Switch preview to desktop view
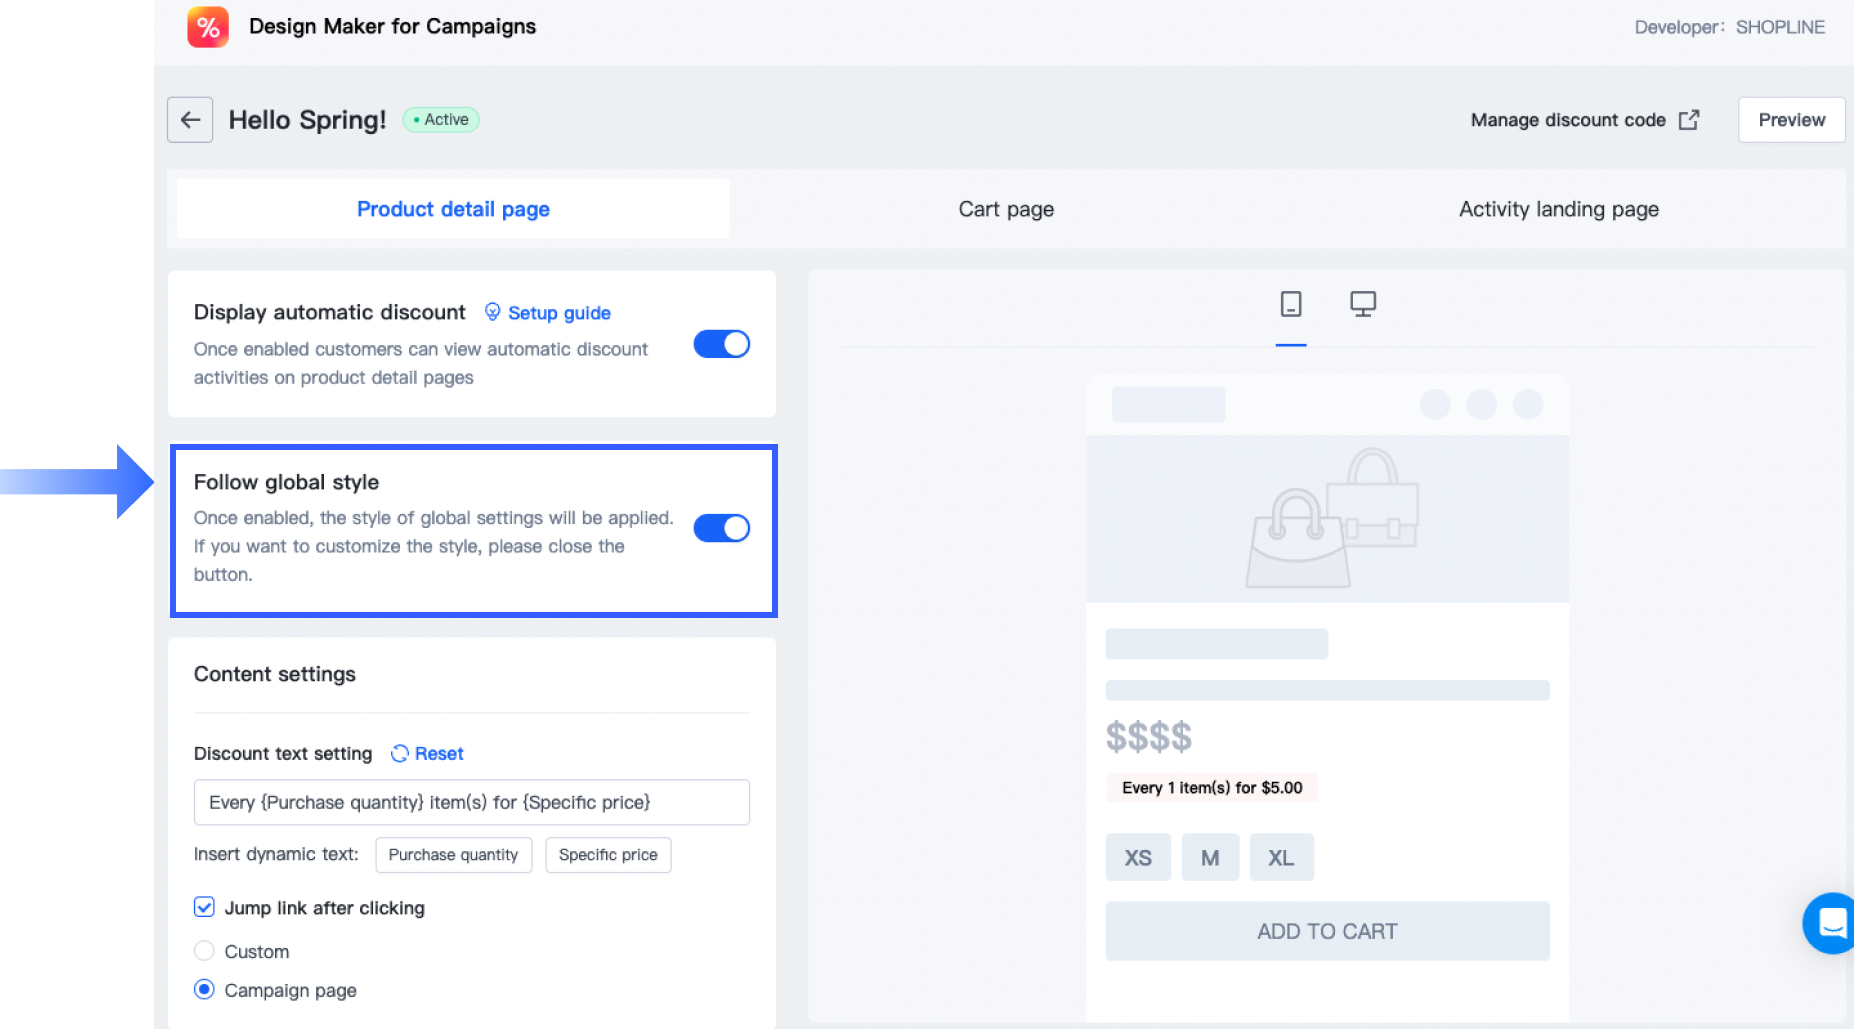The height and width of the screenshot is (1030, 1854). pyautogui.click(x=1361, y=303)
